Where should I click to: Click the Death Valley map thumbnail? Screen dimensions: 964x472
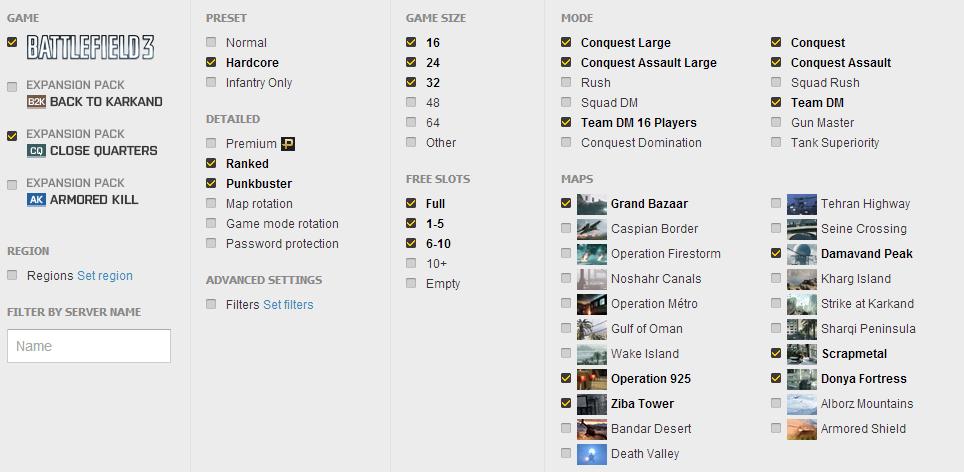click(x=592, y=454)
